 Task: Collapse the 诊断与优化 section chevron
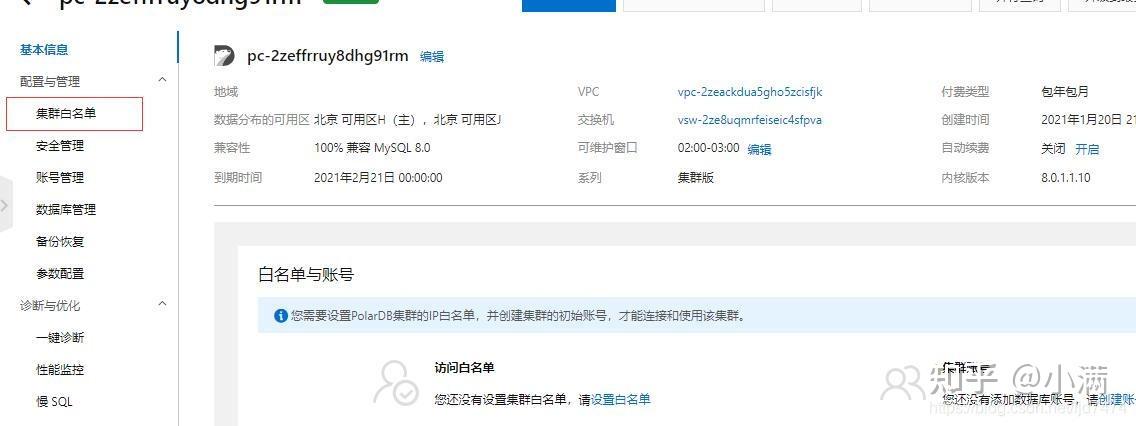click(162, 304)
